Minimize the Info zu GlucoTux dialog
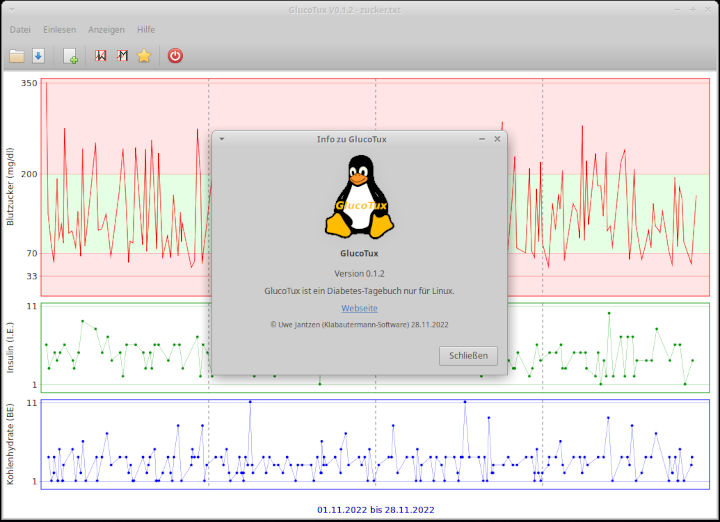The height and width of the screenshot is (522, 720). (482, 139)
